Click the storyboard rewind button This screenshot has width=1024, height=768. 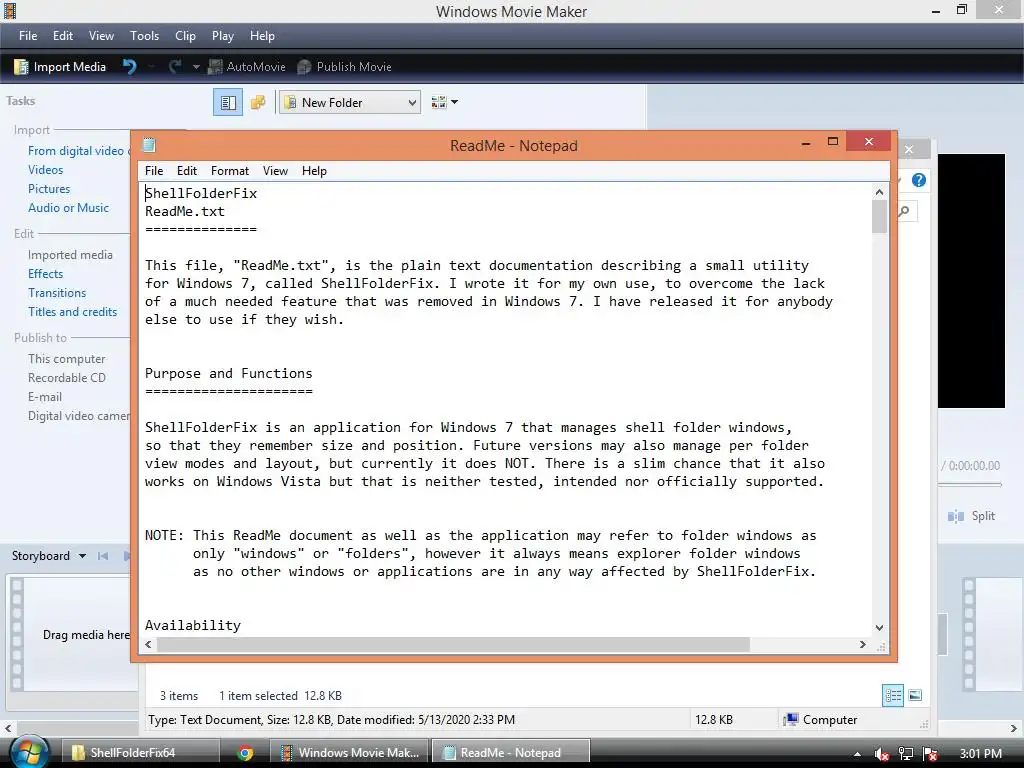tap(103, 556)
